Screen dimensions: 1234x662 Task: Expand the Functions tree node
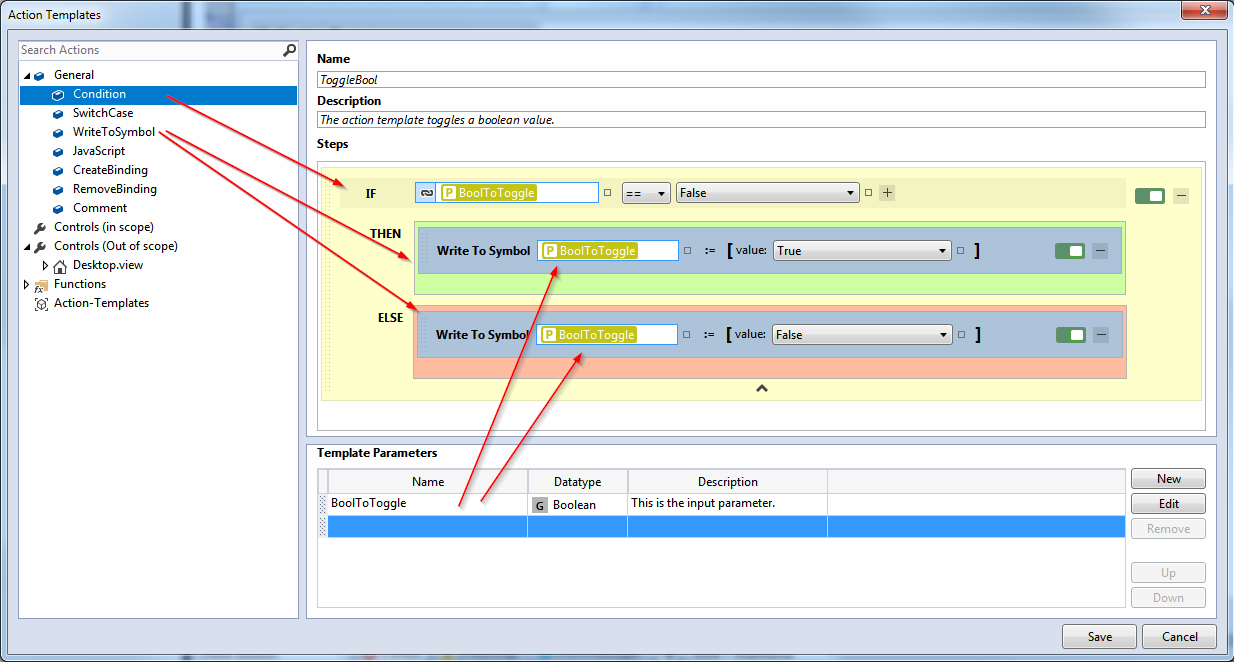pyautogui.click(x=26, y=285)
